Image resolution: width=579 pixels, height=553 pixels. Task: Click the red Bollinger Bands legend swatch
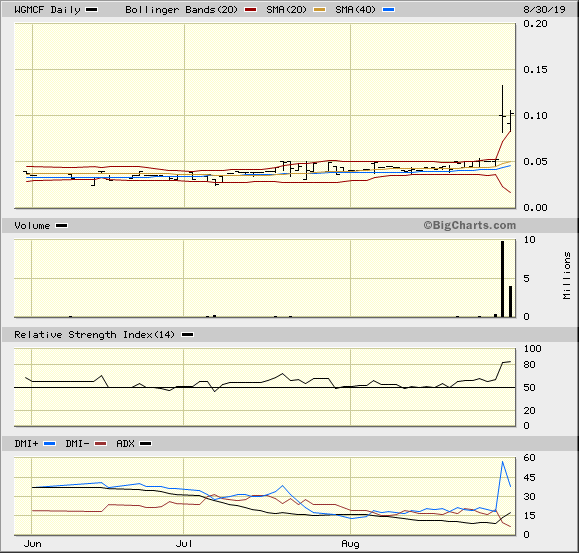tap(250, 10)
